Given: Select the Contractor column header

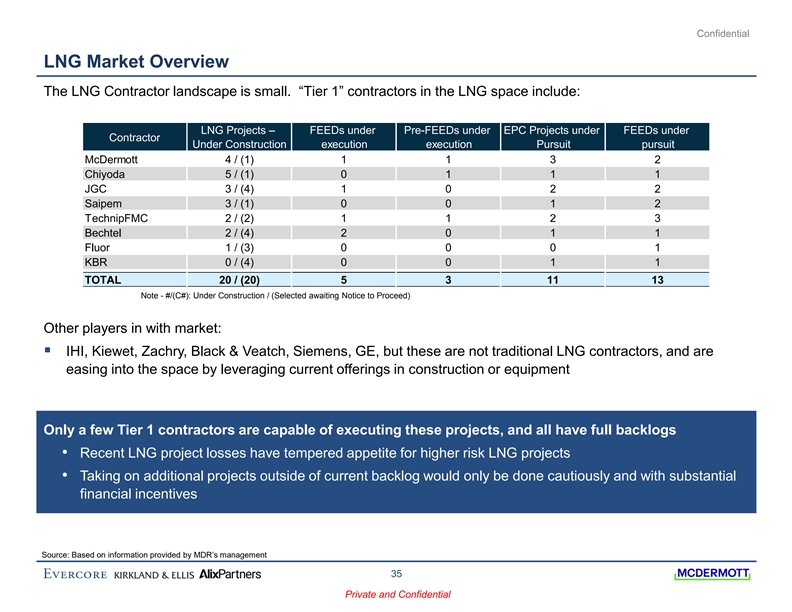Looking at the screenshot, I should coord(134,137).
